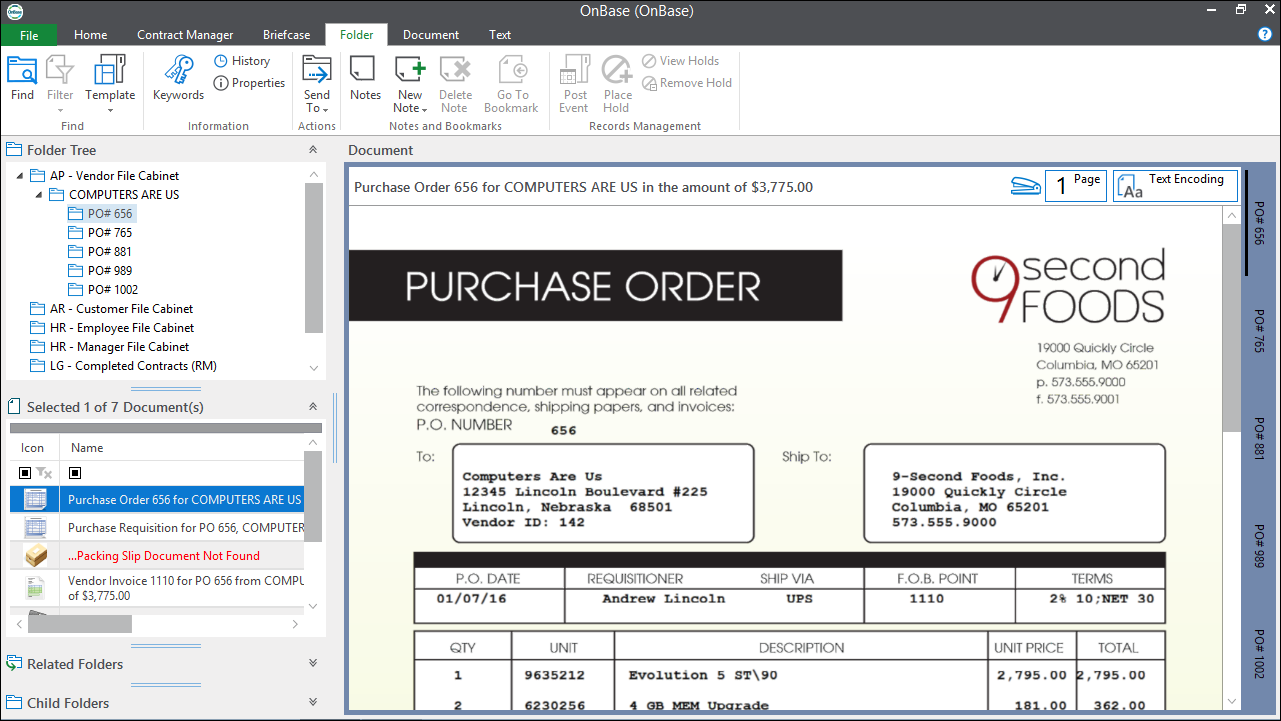Click the Vendor Invoice 1110 document icon

(x=36, y=587)
